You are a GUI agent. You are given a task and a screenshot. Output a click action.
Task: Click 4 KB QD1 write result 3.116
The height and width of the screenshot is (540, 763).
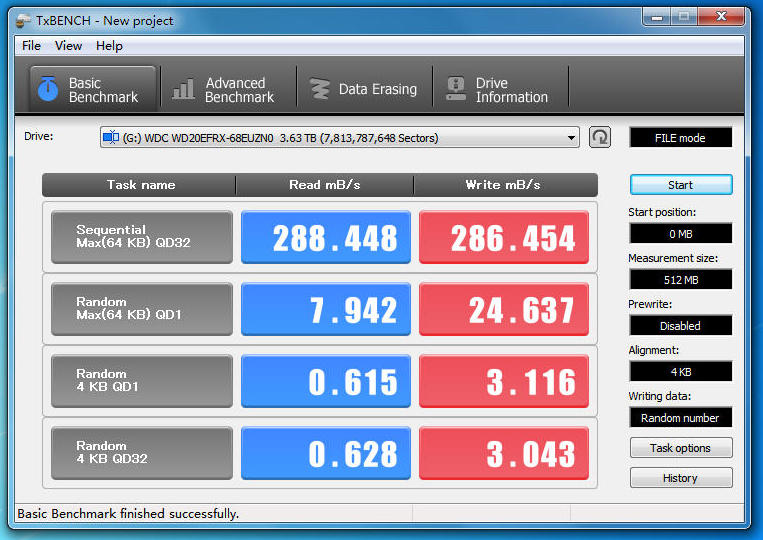(504, 381)
